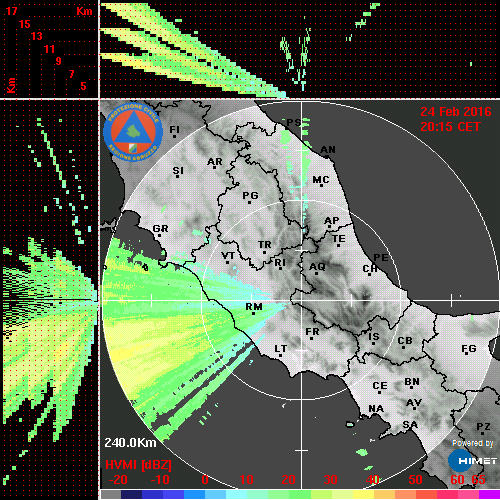Screen dimensions: 500x500
Task: Click the Powered by text link
Action: pyautogui.click(x=472, y=443)
